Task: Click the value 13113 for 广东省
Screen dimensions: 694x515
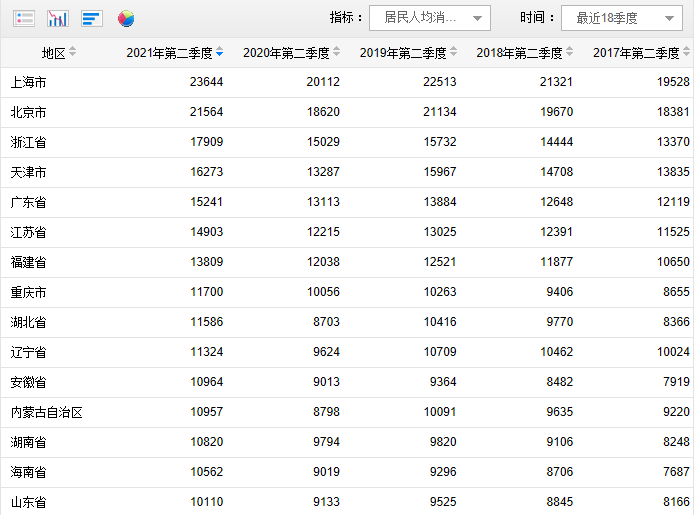Action: 323,202
